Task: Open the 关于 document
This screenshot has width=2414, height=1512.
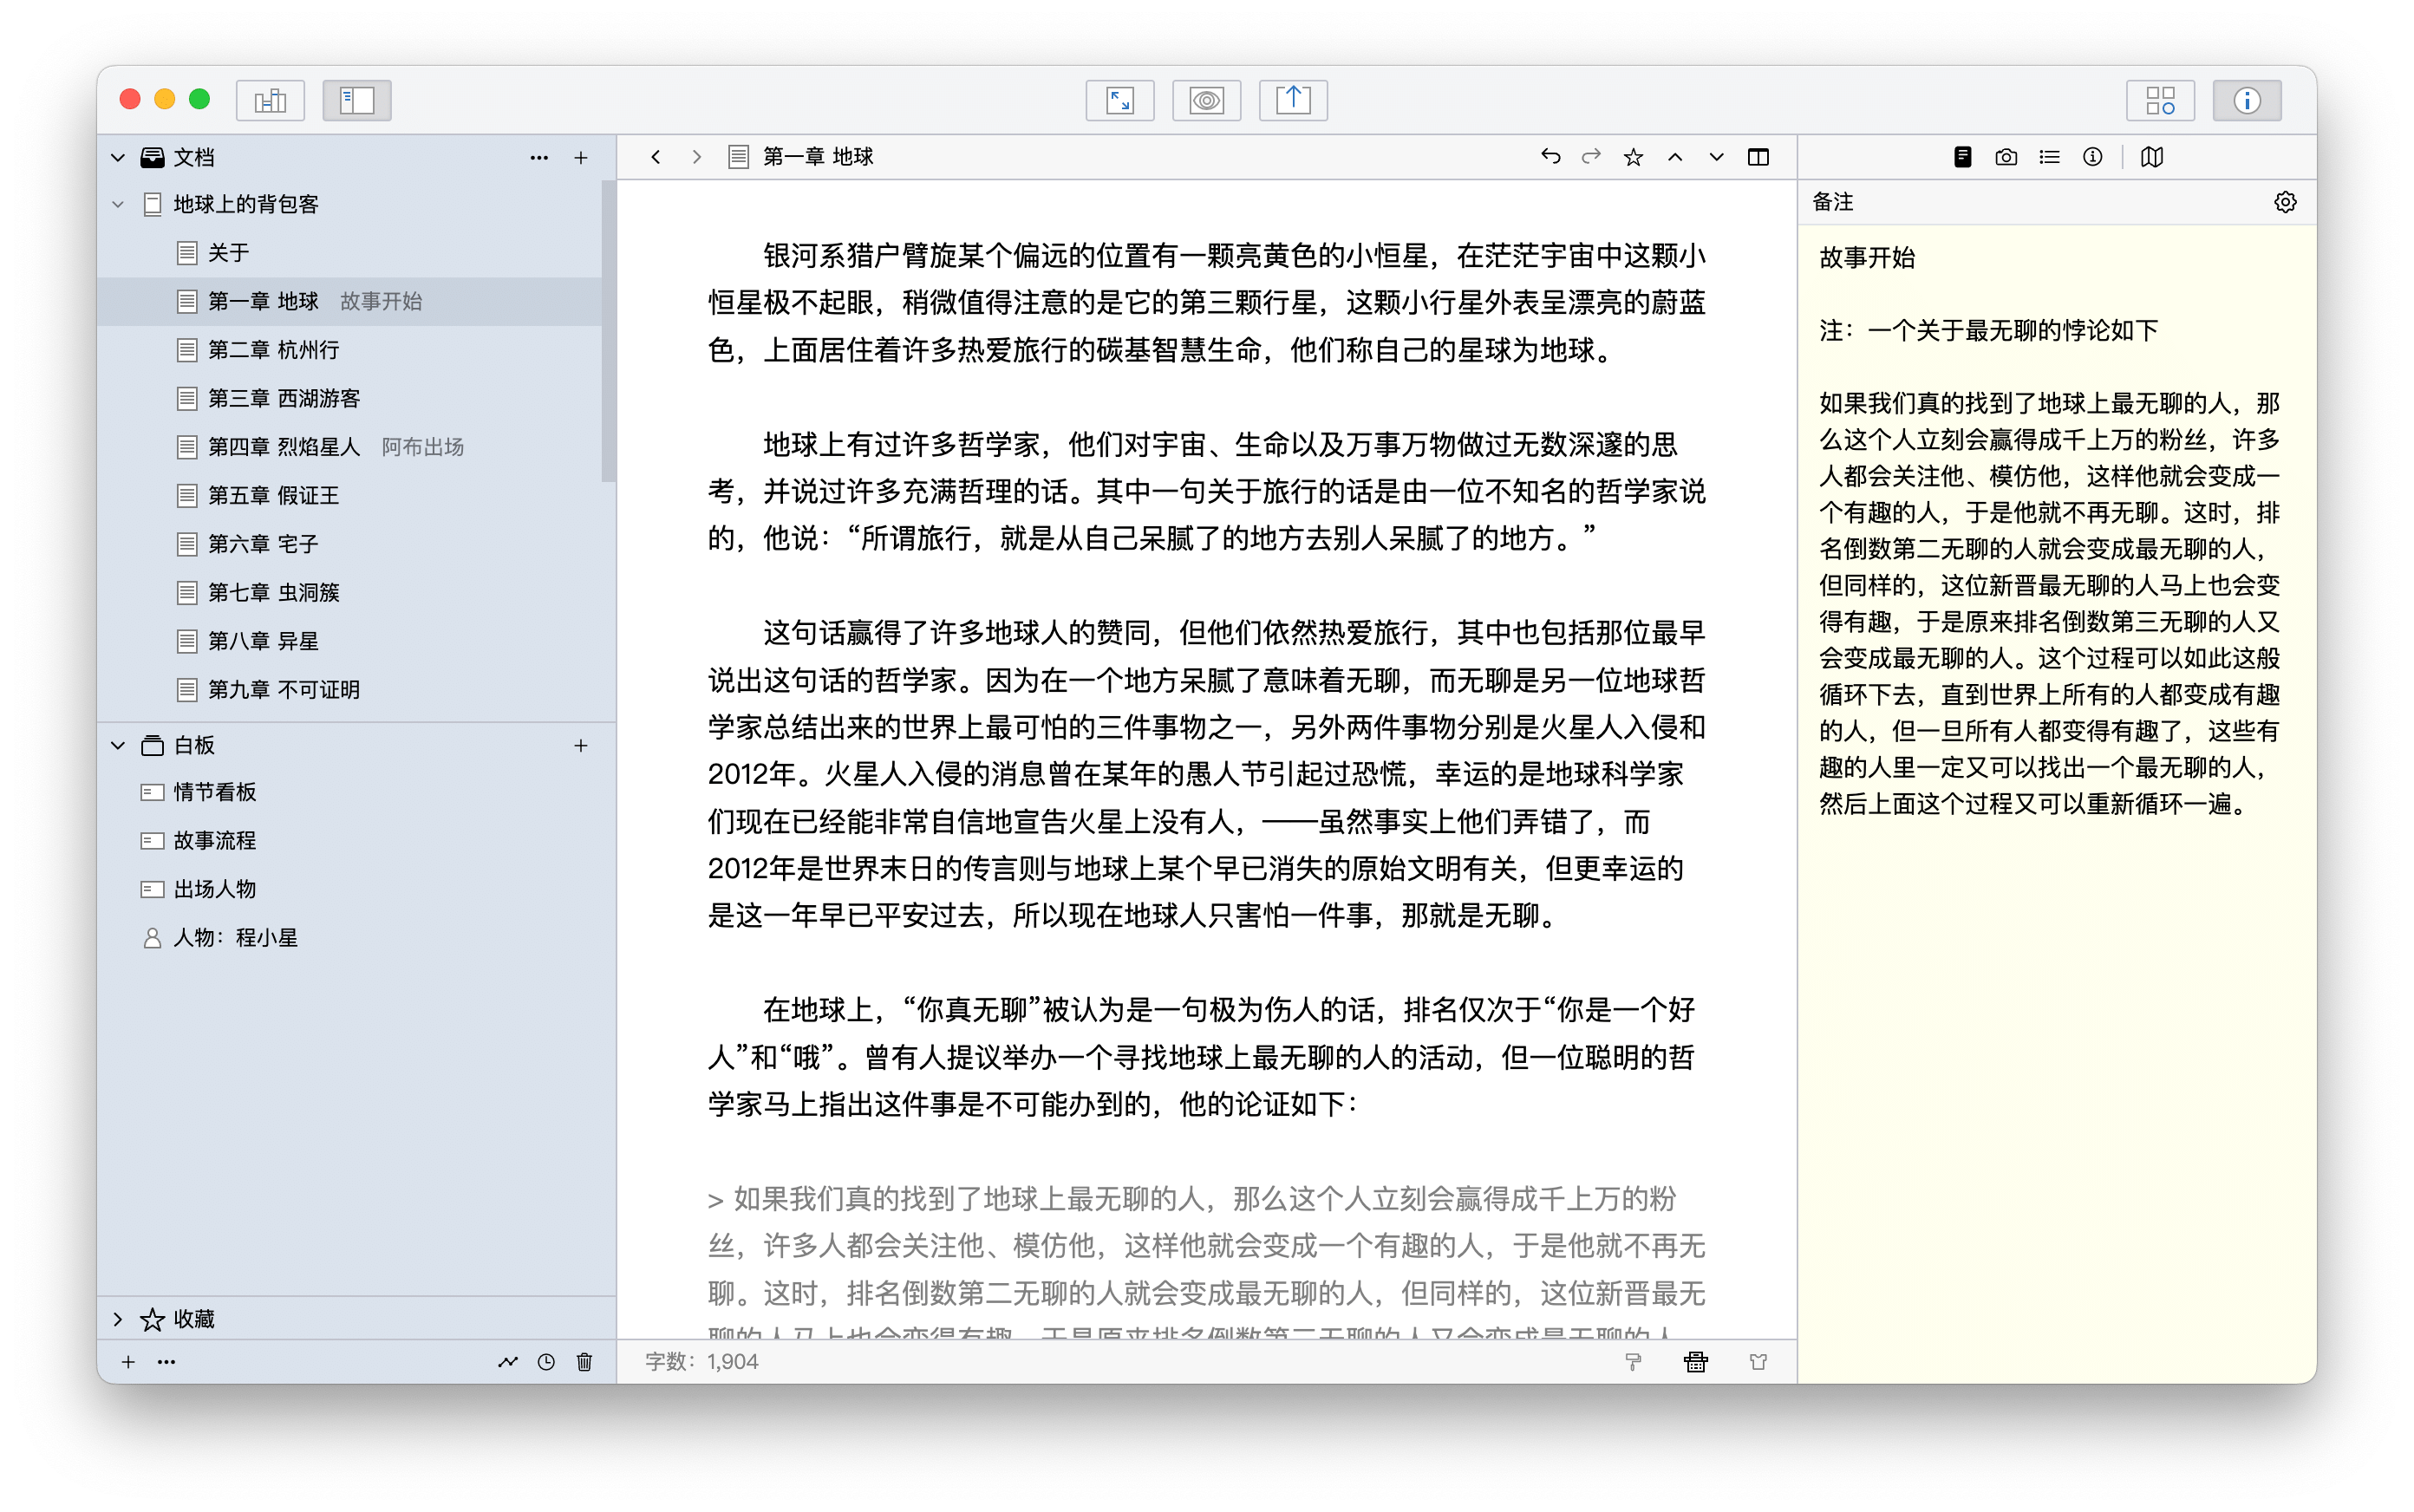Action: click(x=350, y=252)
